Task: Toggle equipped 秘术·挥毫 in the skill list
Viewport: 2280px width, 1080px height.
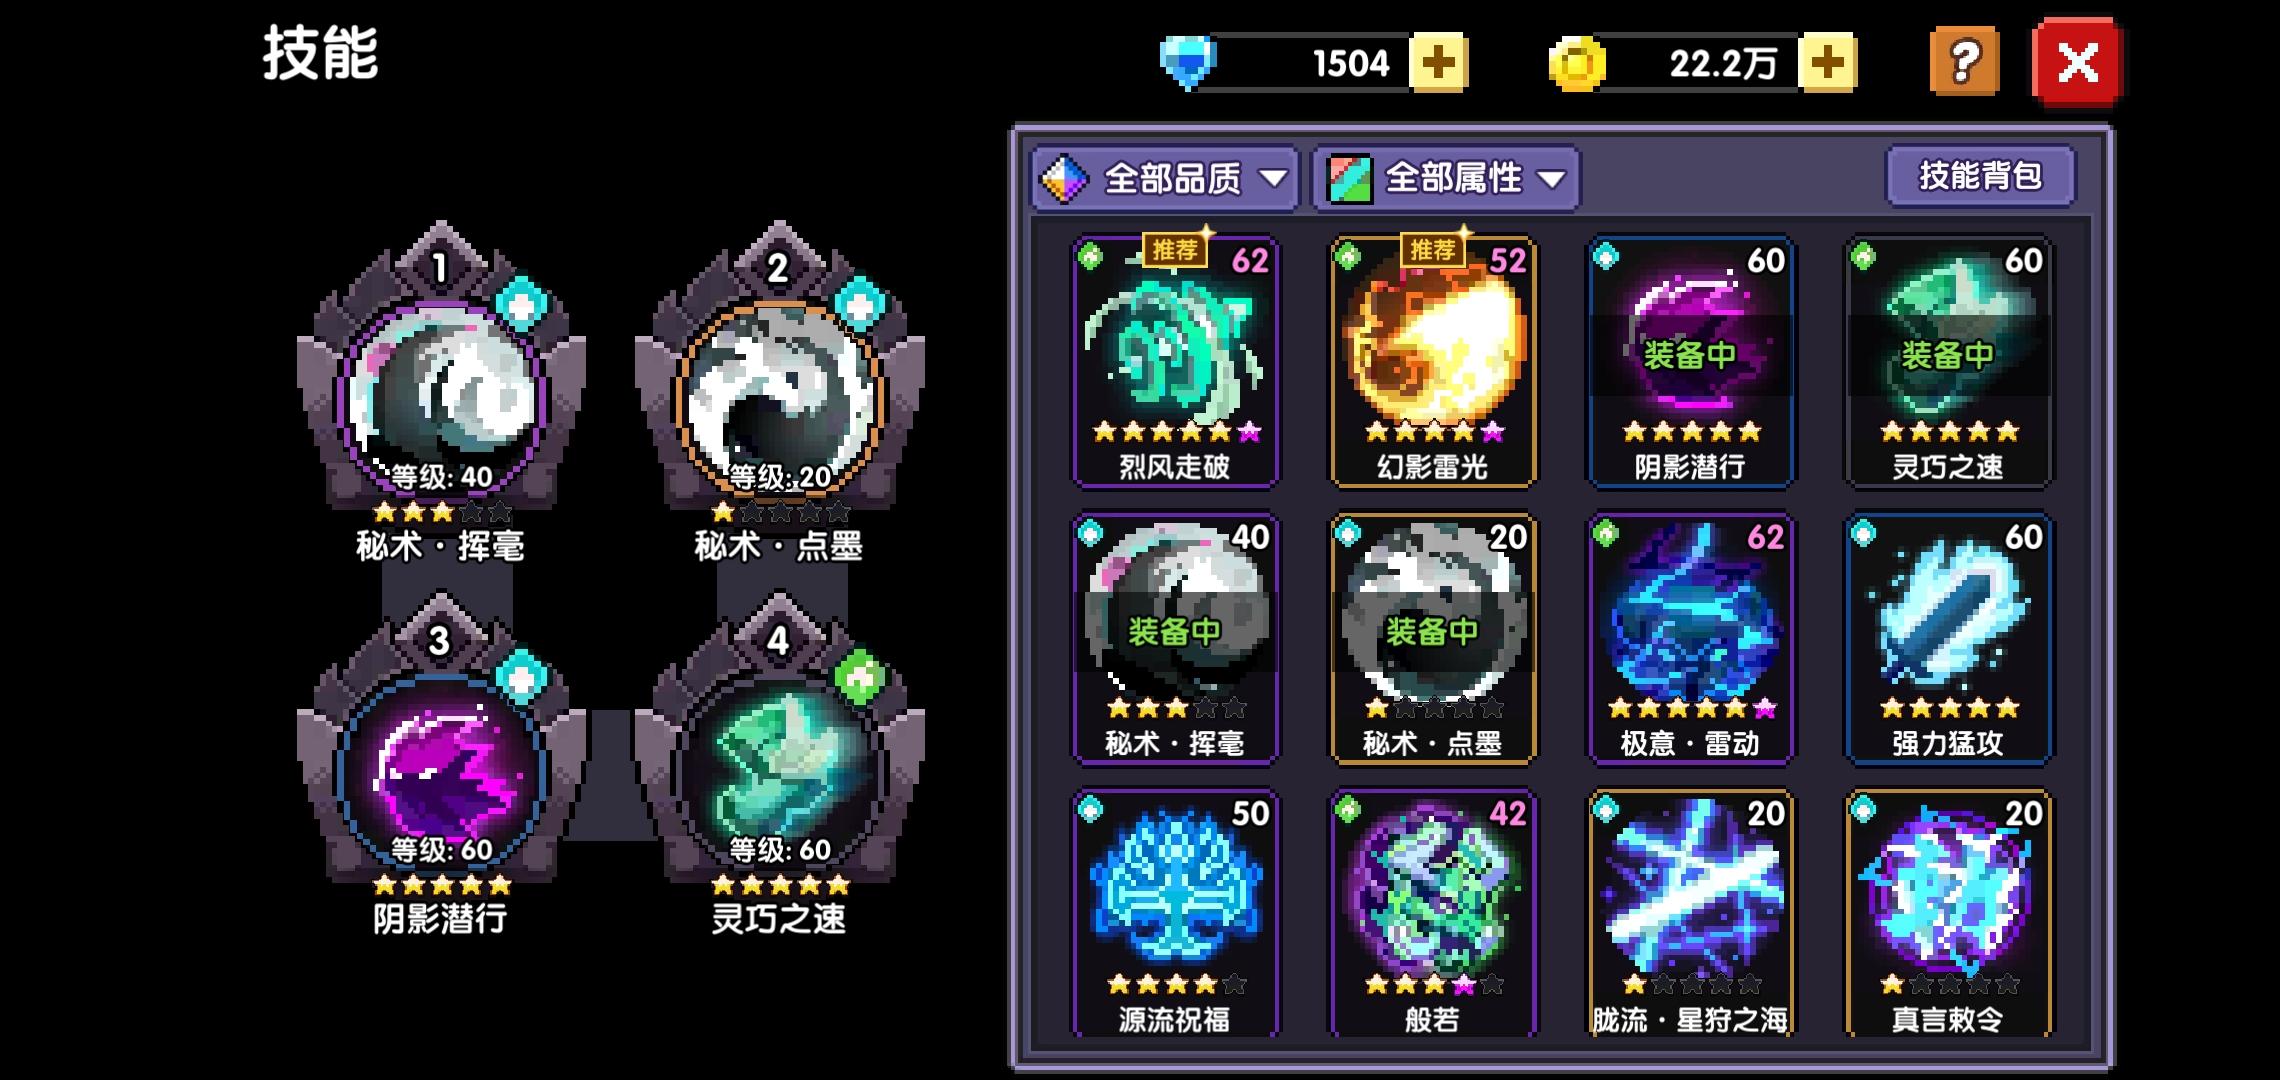Action: [1175, 639]
